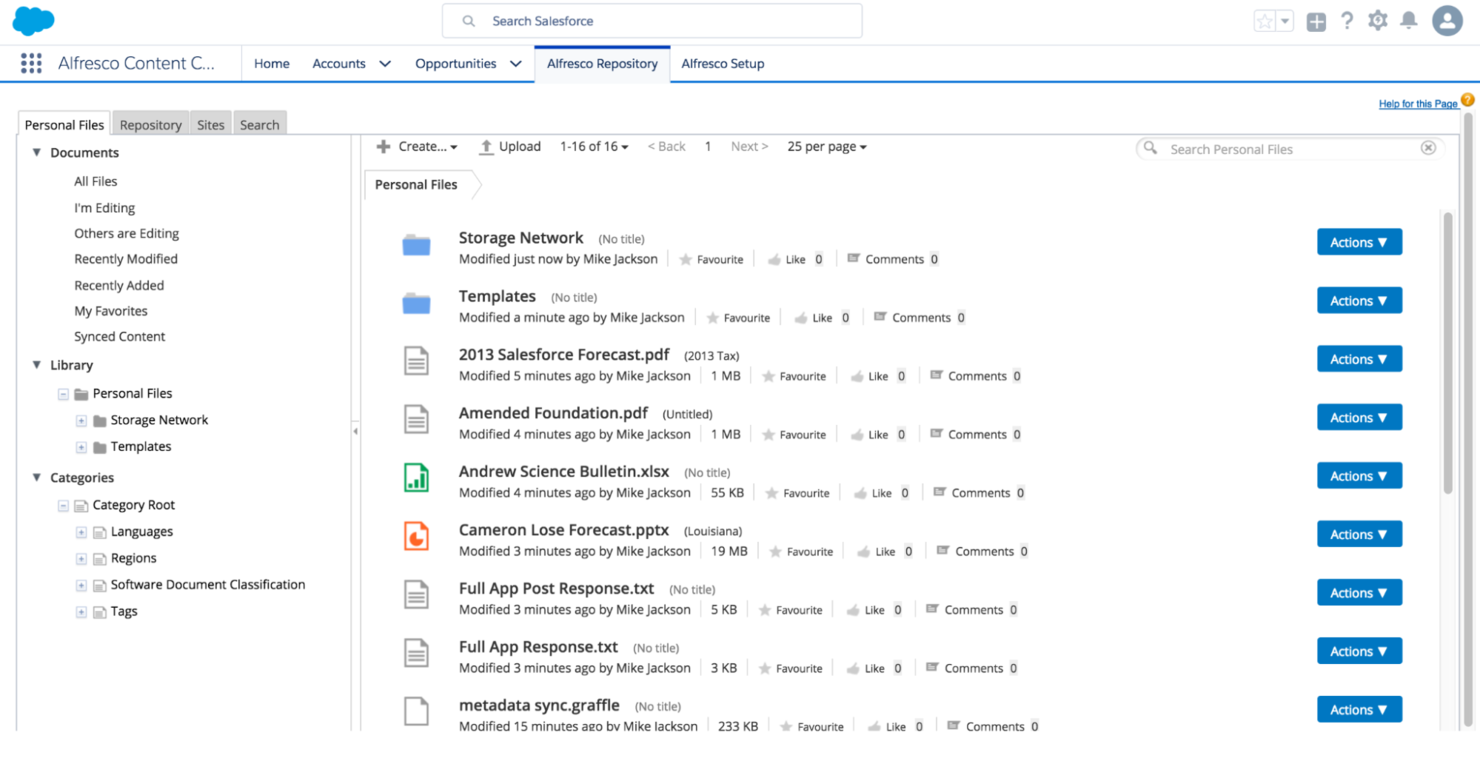Click the green spreadsheet icon for Andrew Science Bulletin
This screenshot has height=761, width=1480.
click(x=416, y=478)
